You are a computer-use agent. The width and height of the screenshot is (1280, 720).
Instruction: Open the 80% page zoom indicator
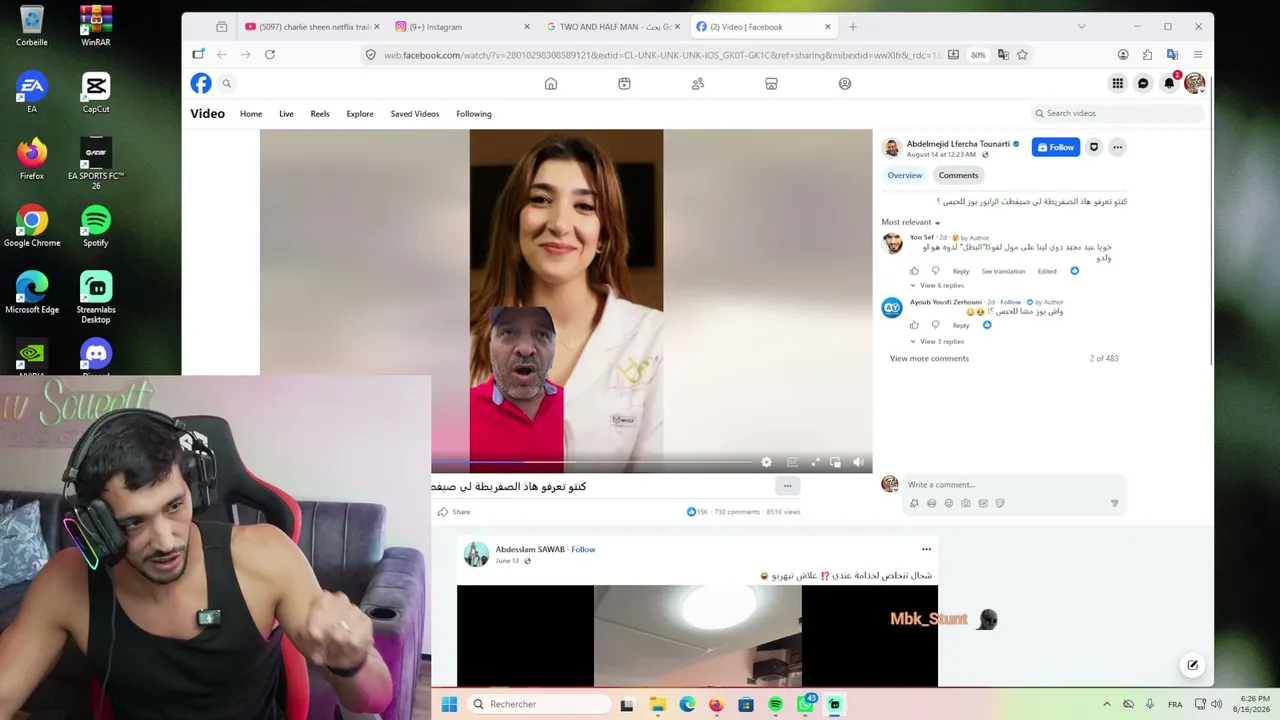(978, 55)
